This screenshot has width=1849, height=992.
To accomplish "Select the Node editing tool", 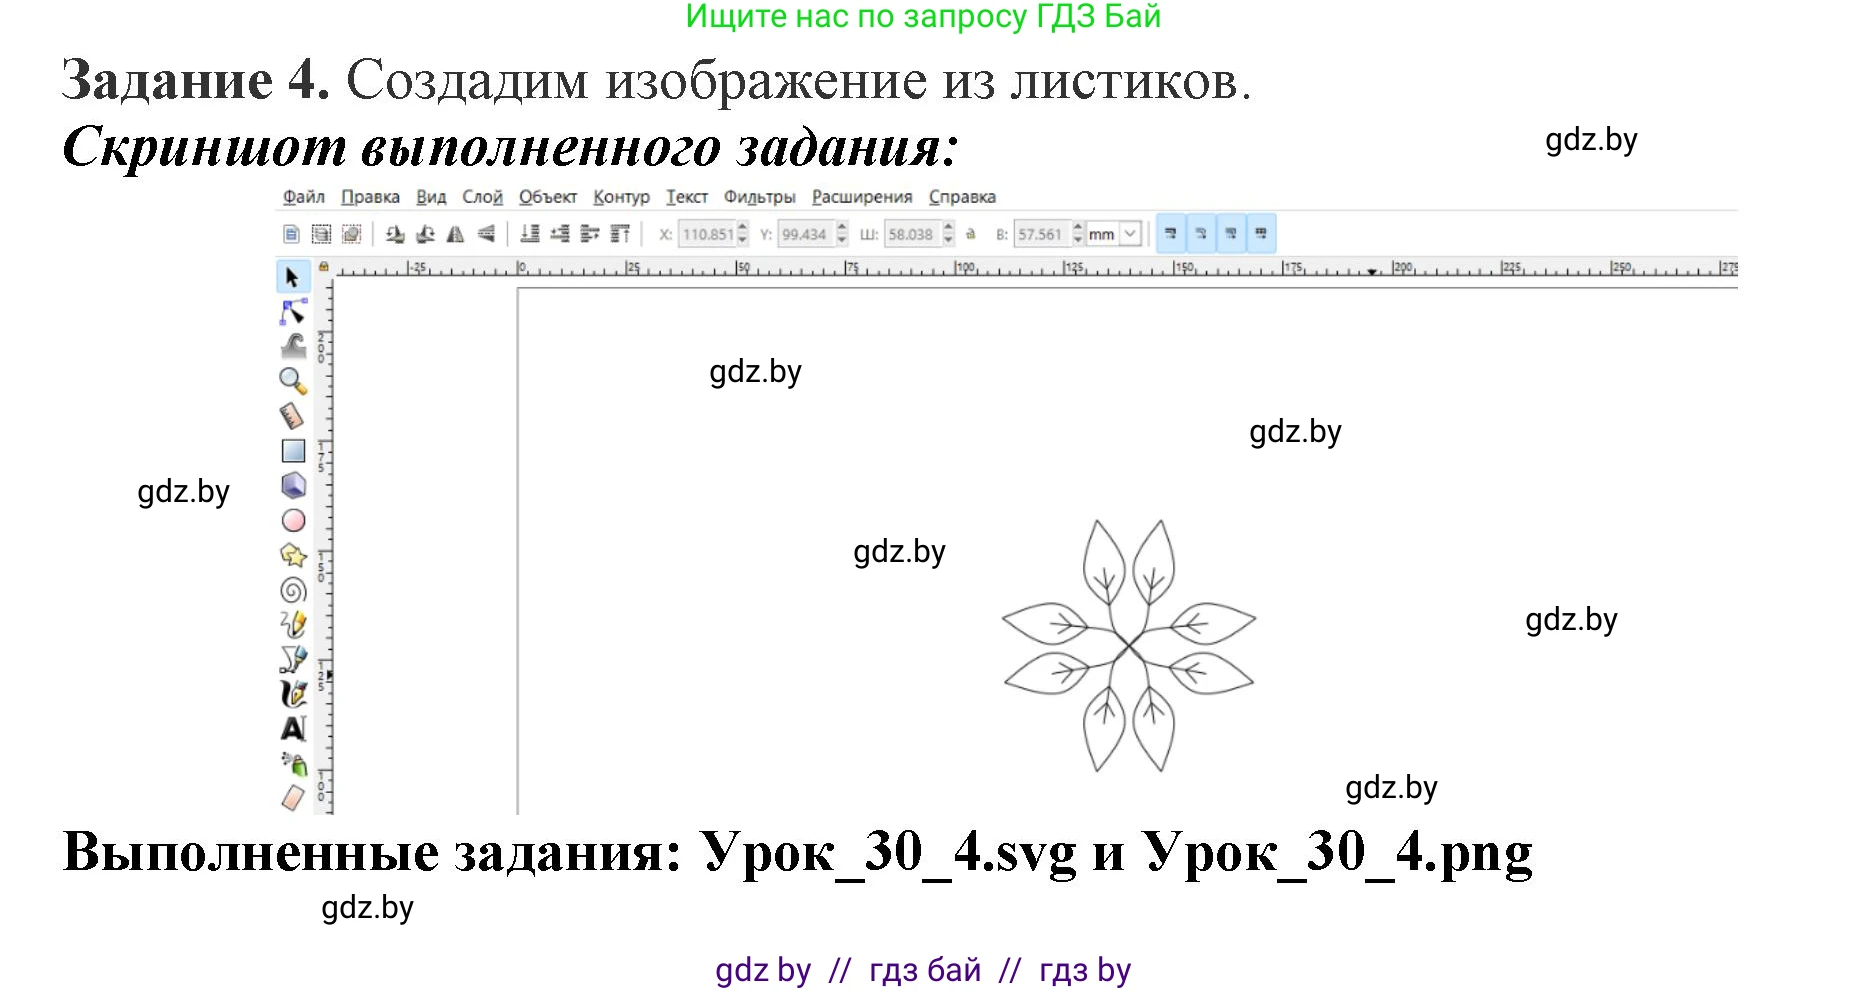I will (292, 312).
